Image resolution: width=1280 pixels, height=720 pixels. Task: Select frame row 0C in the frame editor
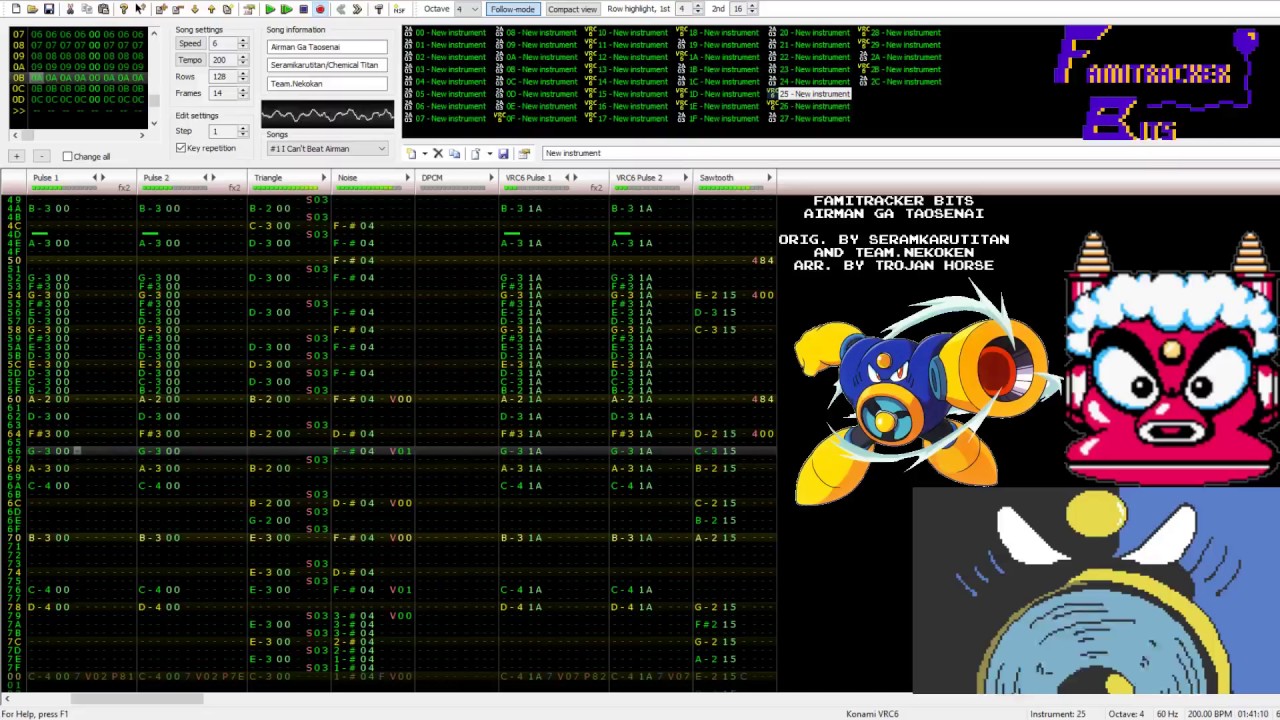pyautogui.click(x=78, y=88)
